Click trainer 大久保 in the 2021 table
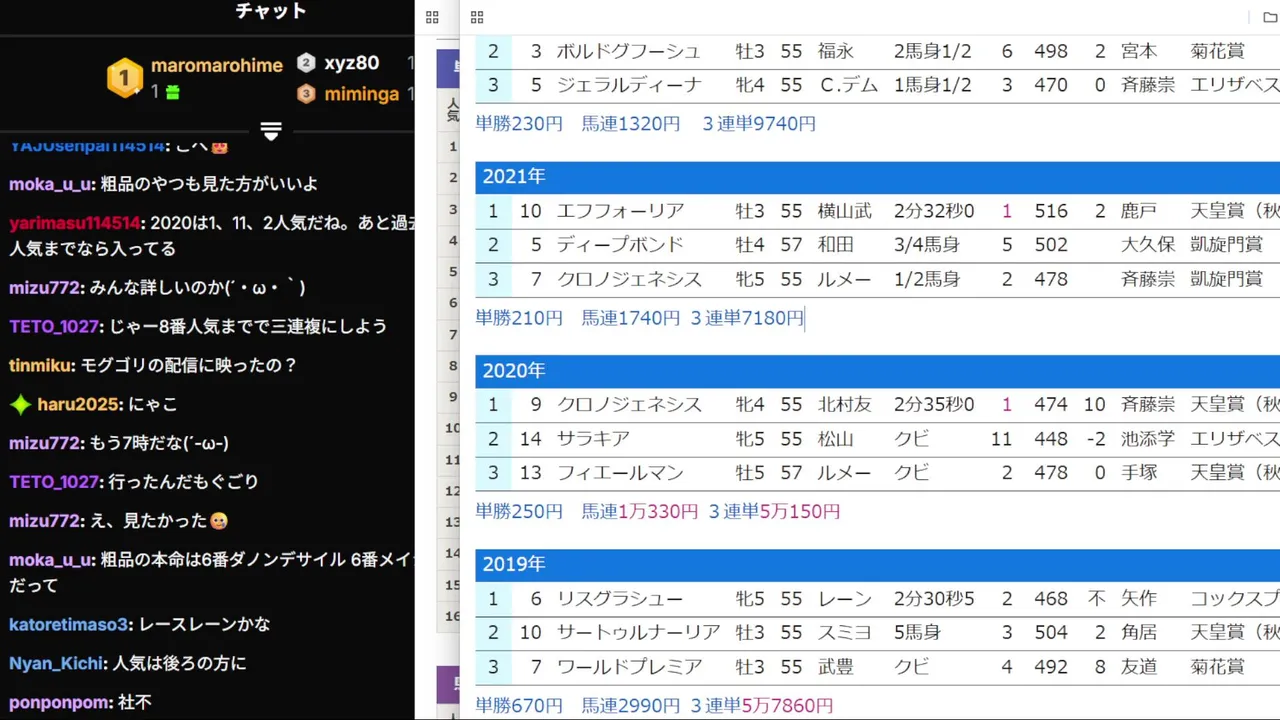This screenshot has width=1280, height=720. 1148,245
